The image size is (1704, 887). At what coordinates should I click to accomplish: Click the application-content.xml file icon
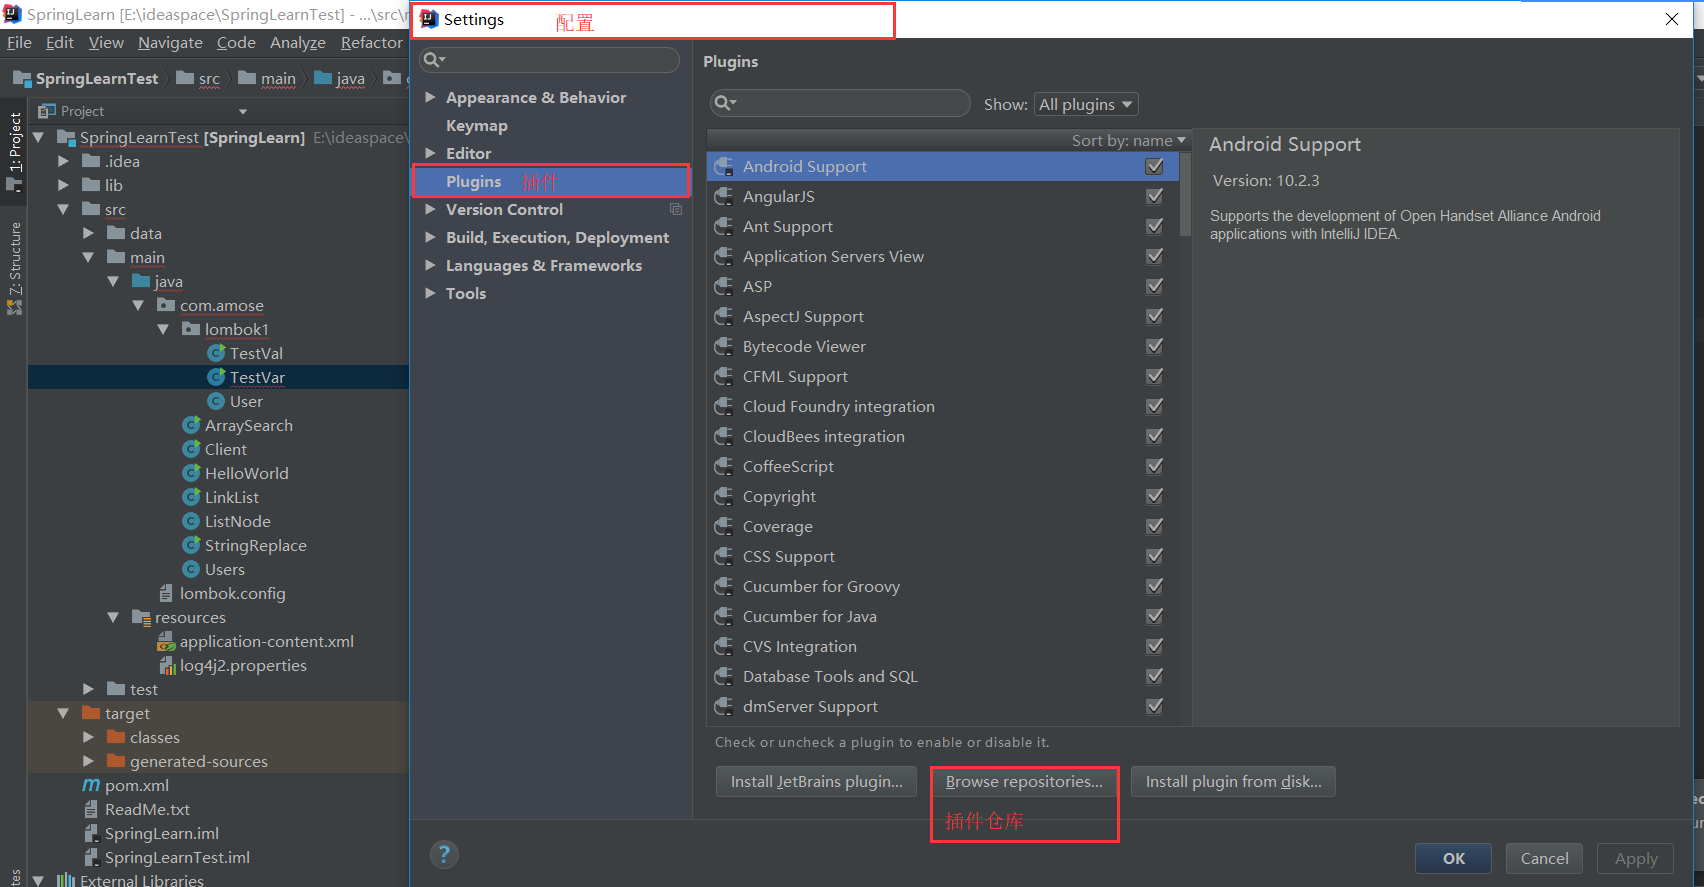pyautogui.click(x=166, y=641)
